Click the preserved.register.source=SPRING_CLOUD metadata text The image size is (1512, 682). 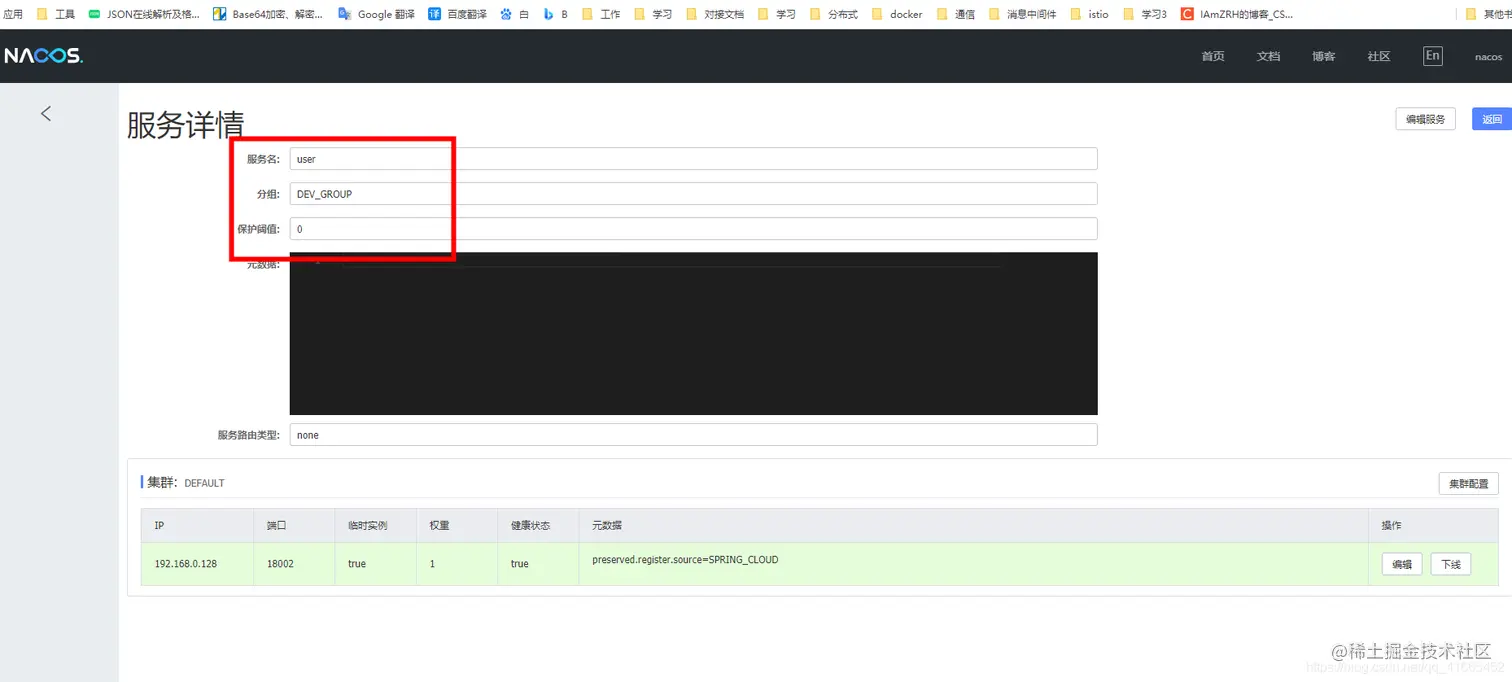[685, 560]
